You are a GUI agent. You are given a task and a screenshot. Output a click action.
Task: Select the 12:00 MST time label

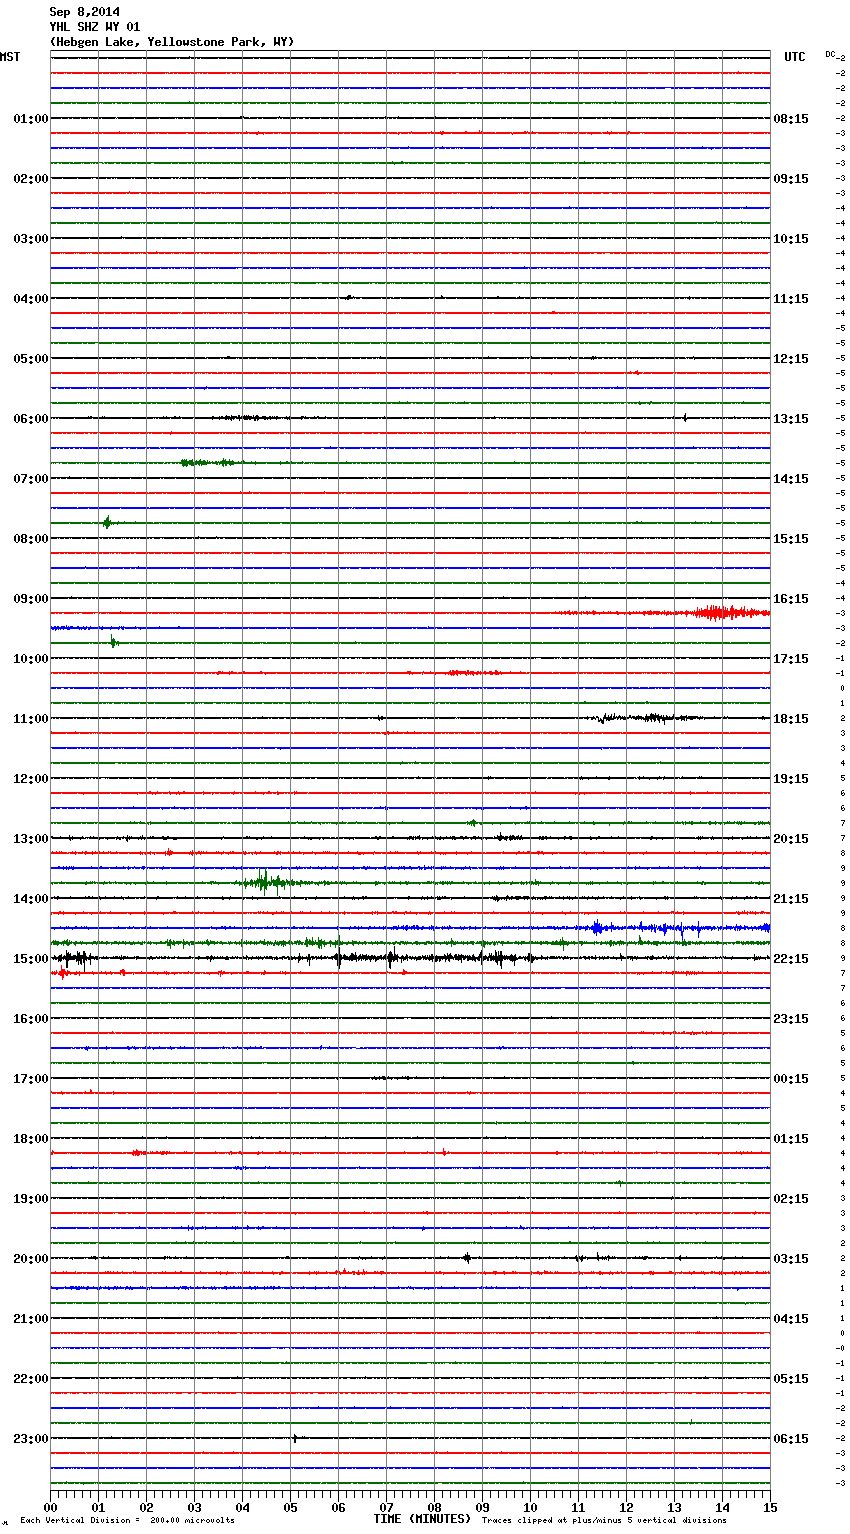click(x=30, y=779)
